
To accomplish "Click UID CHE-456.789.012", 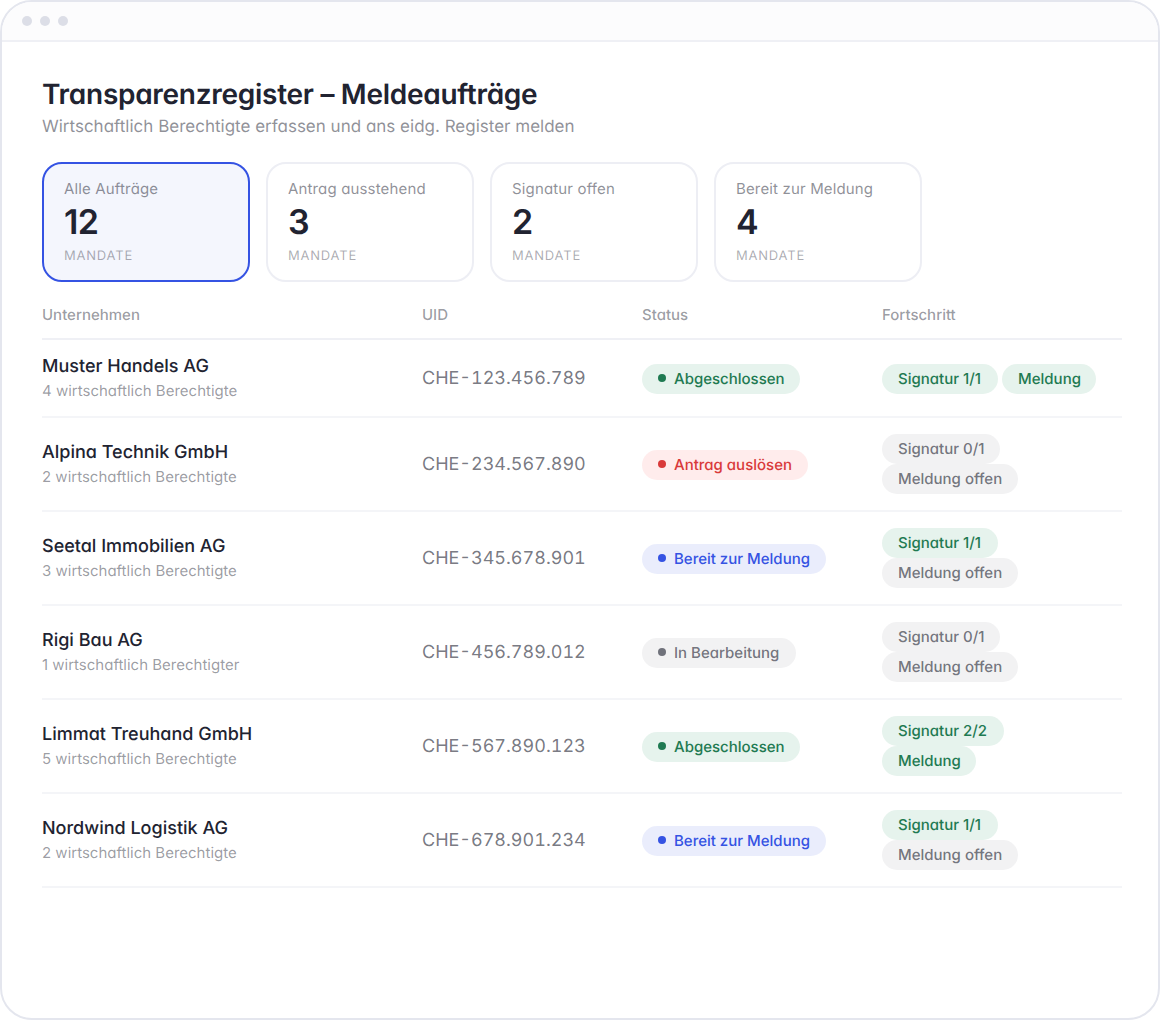I will tap(504, 652).
